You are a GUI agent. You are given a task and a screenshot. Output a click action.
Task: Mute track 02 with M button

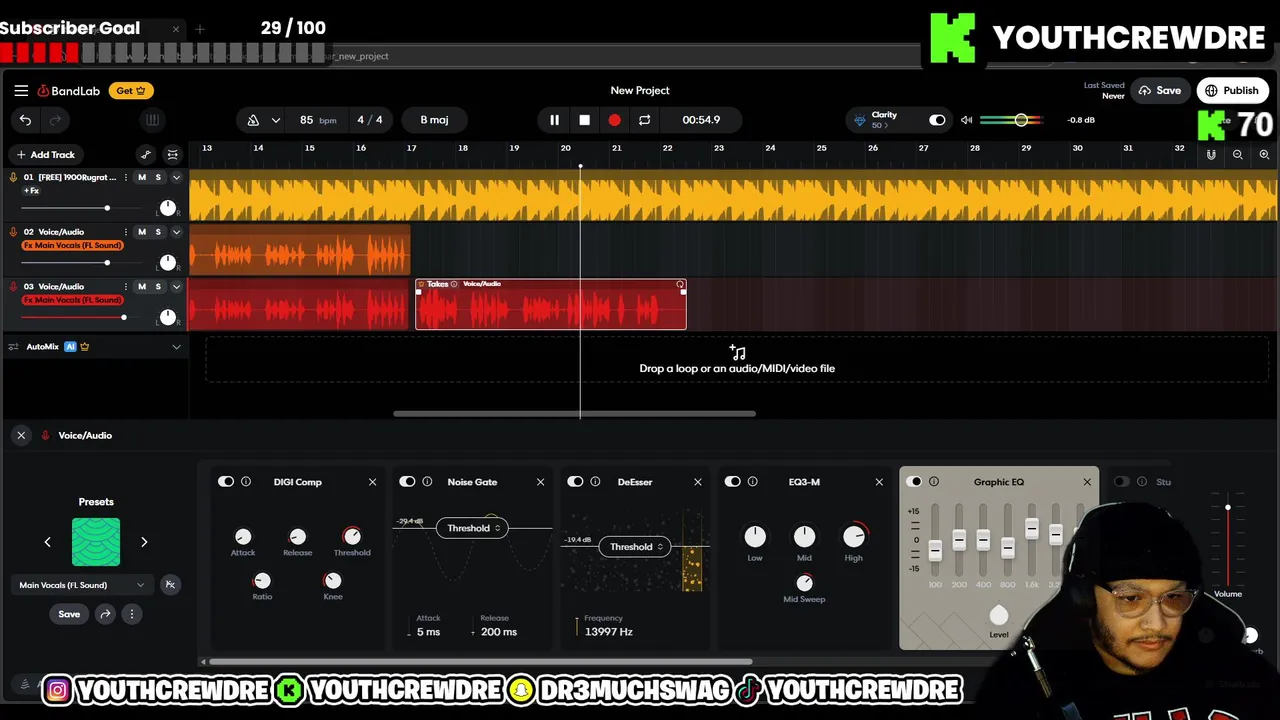click(x=142, y=232)
